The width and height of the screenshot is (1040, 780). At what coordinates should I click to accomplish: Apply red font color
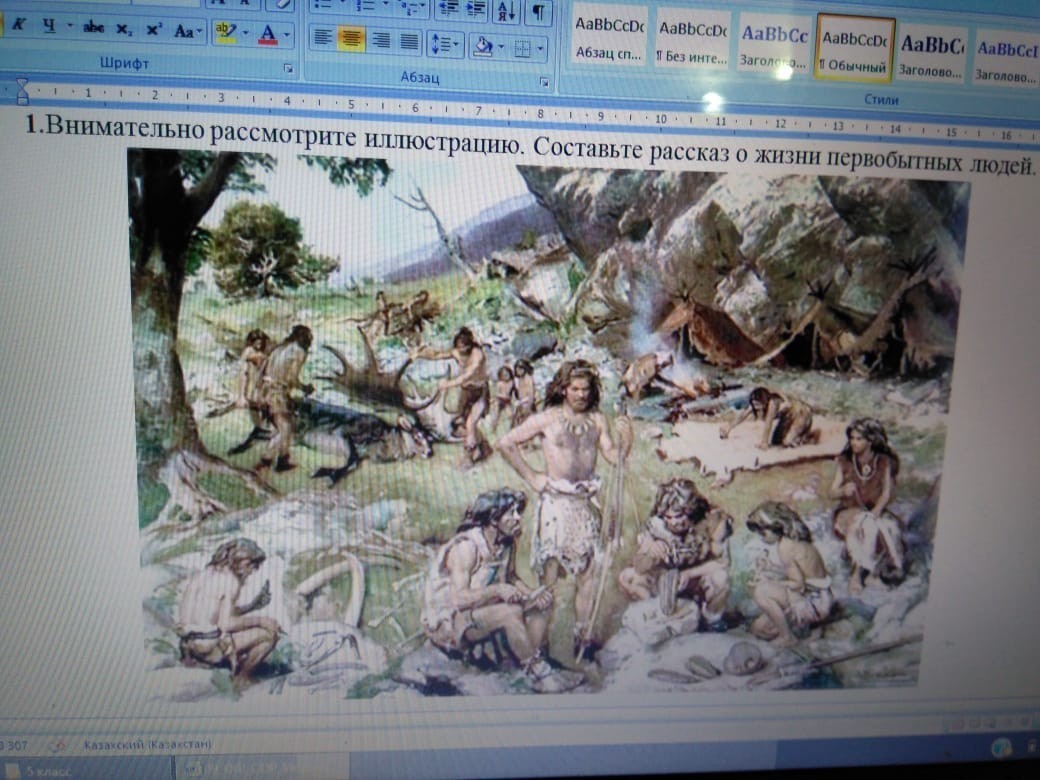268,33
